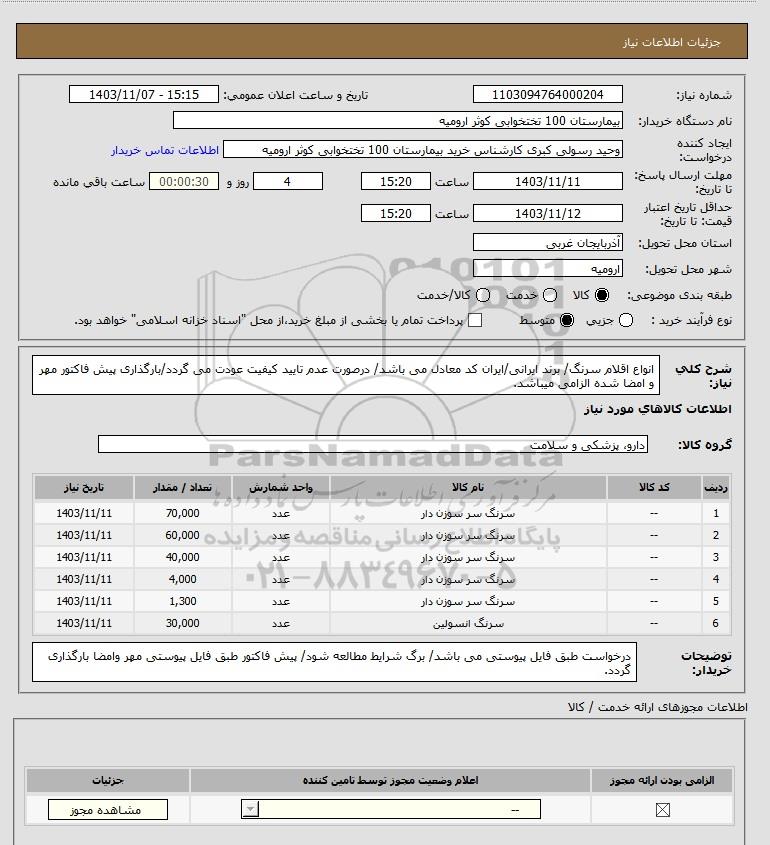770x845 pixels.
Task: Click the تعداد / مقدار column header
Action: (x=183, y=487)
